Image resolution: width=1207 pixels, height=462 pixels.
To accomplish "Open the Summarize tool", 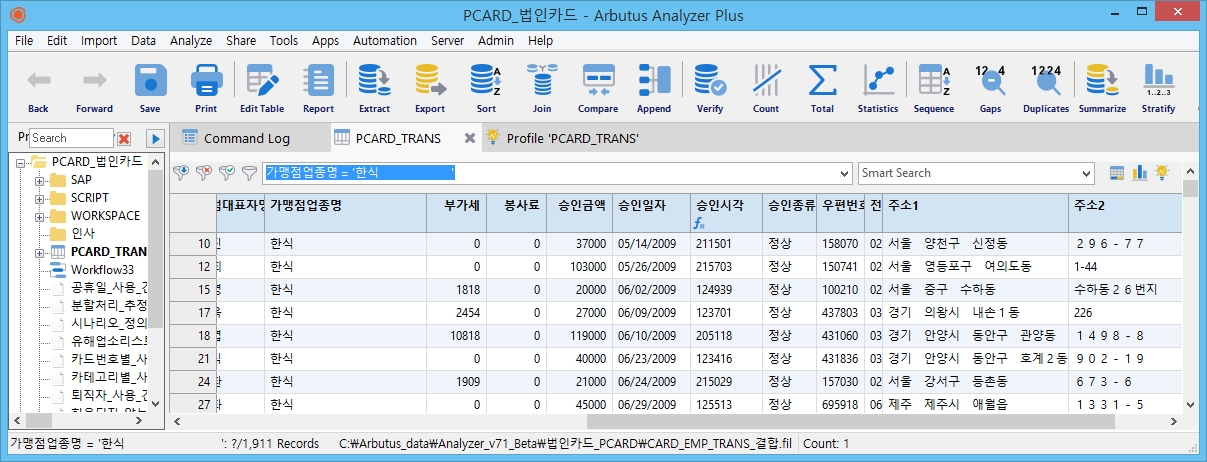I will [1102, 88].
